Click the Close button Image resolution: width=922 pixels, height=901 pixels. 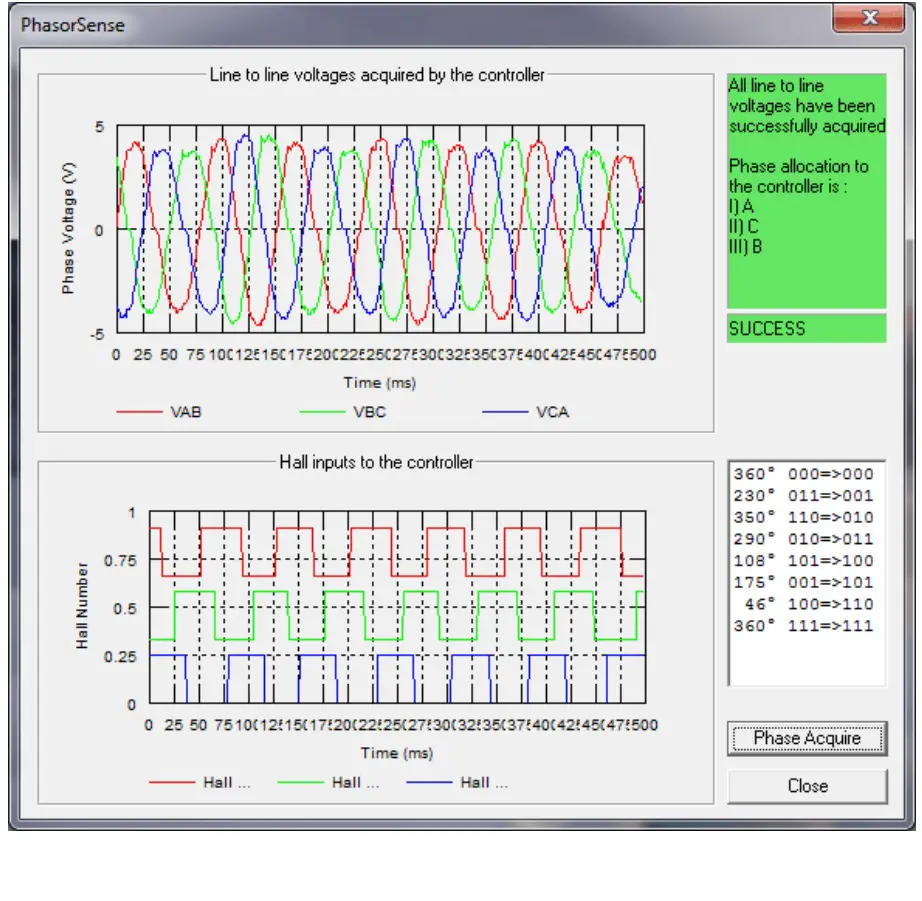pos(805,785)
